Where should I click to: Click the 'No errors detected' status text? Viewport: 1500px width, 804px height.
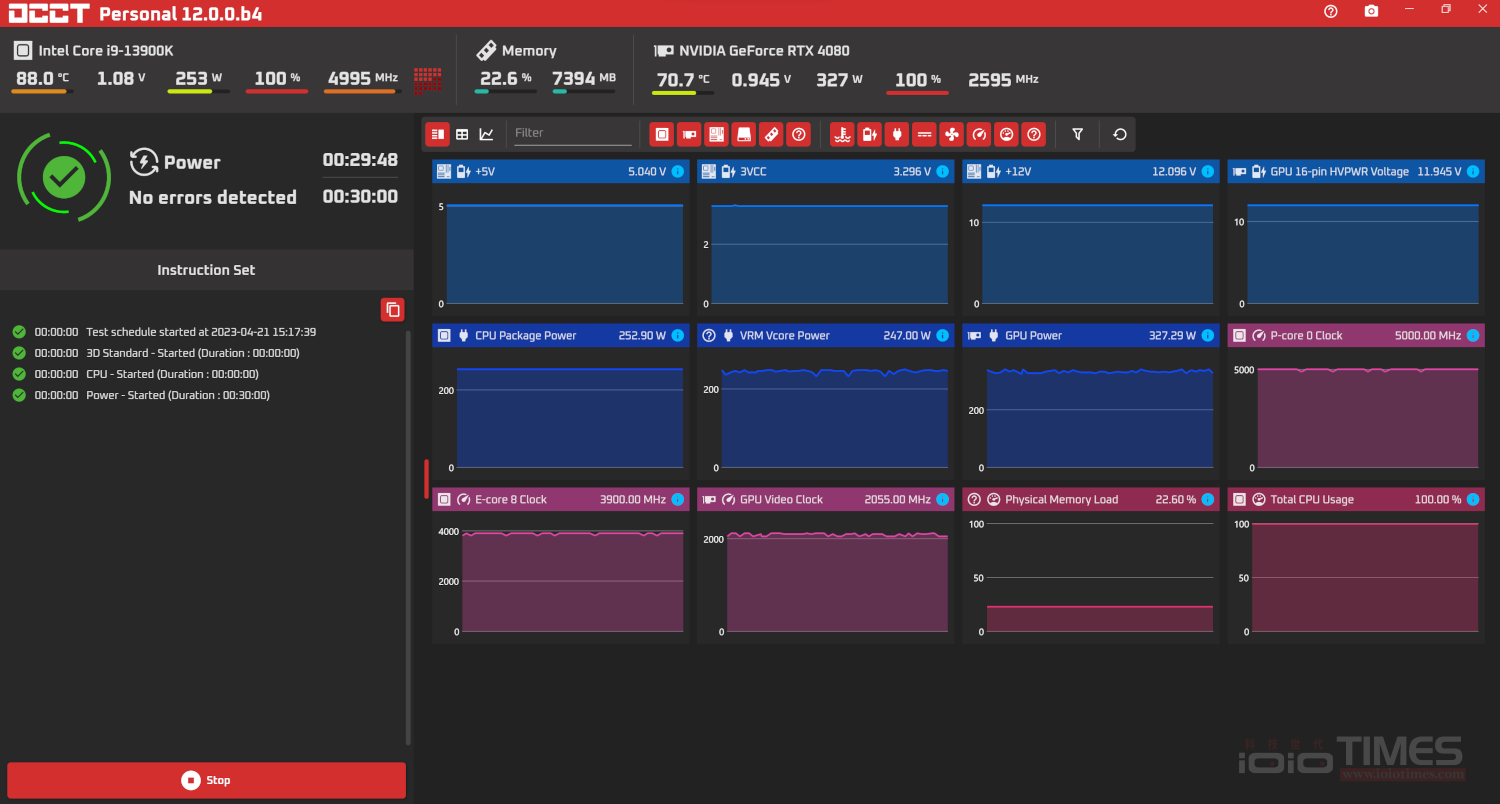(x=213, y=198)
